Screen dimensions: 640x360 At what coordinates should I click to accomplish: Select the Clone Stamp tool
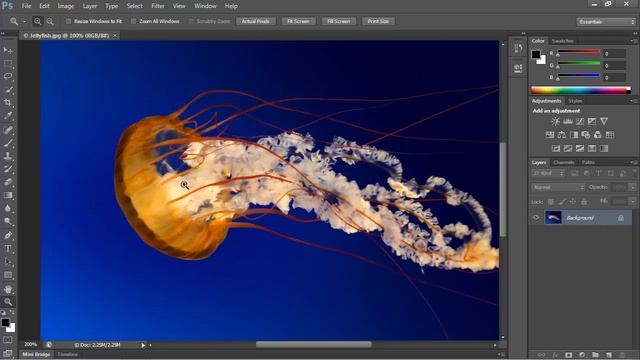pyautogui.click(x=8, y=156)
